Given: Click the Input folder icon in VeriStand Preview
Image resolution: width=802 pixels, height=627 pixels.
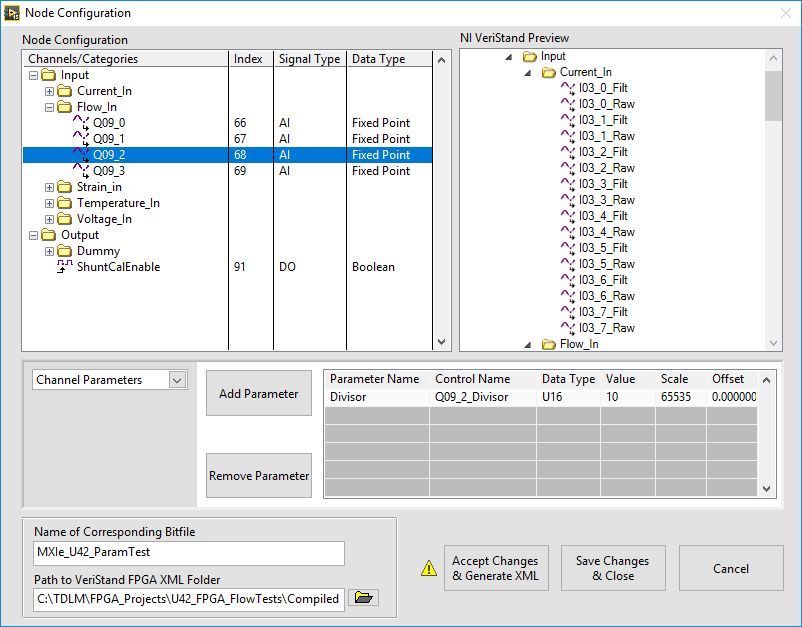Looking at the screenshot, I should click(x=530, y=56).
